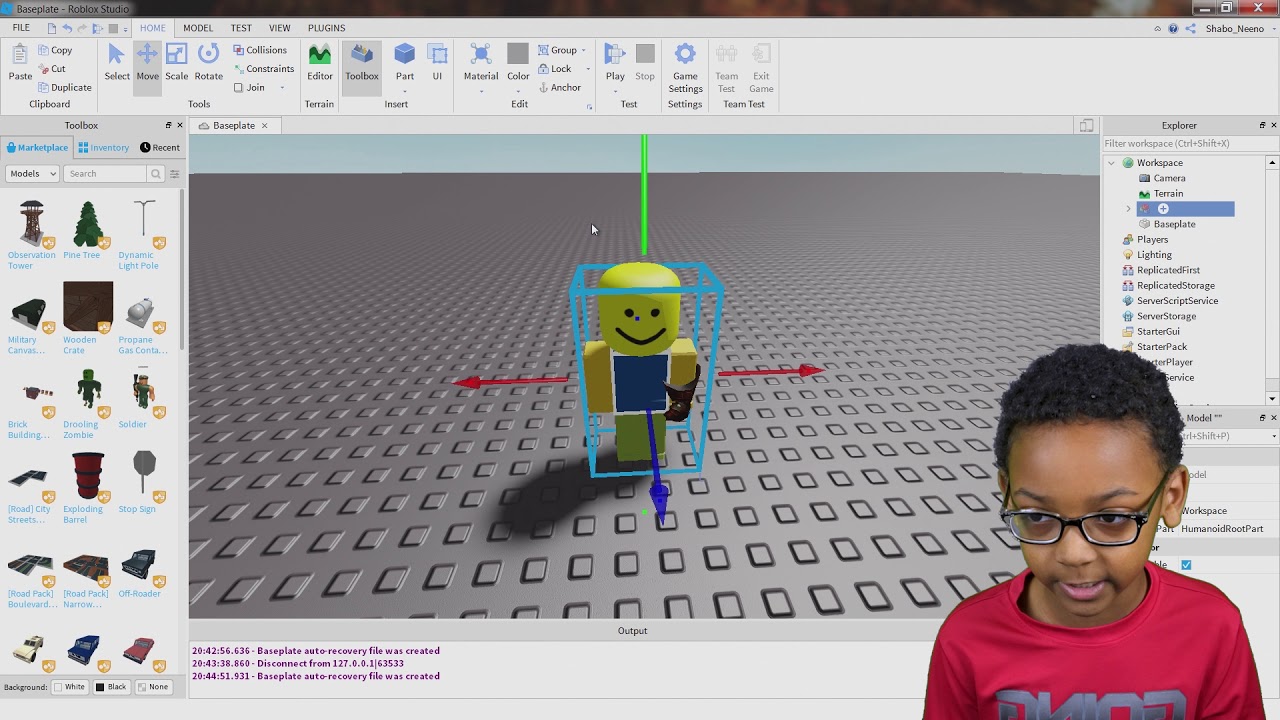Viewport: 1280px width, 720px height.
Task: Open the PLUGINS ribbon tab
Action: (326, 28)
